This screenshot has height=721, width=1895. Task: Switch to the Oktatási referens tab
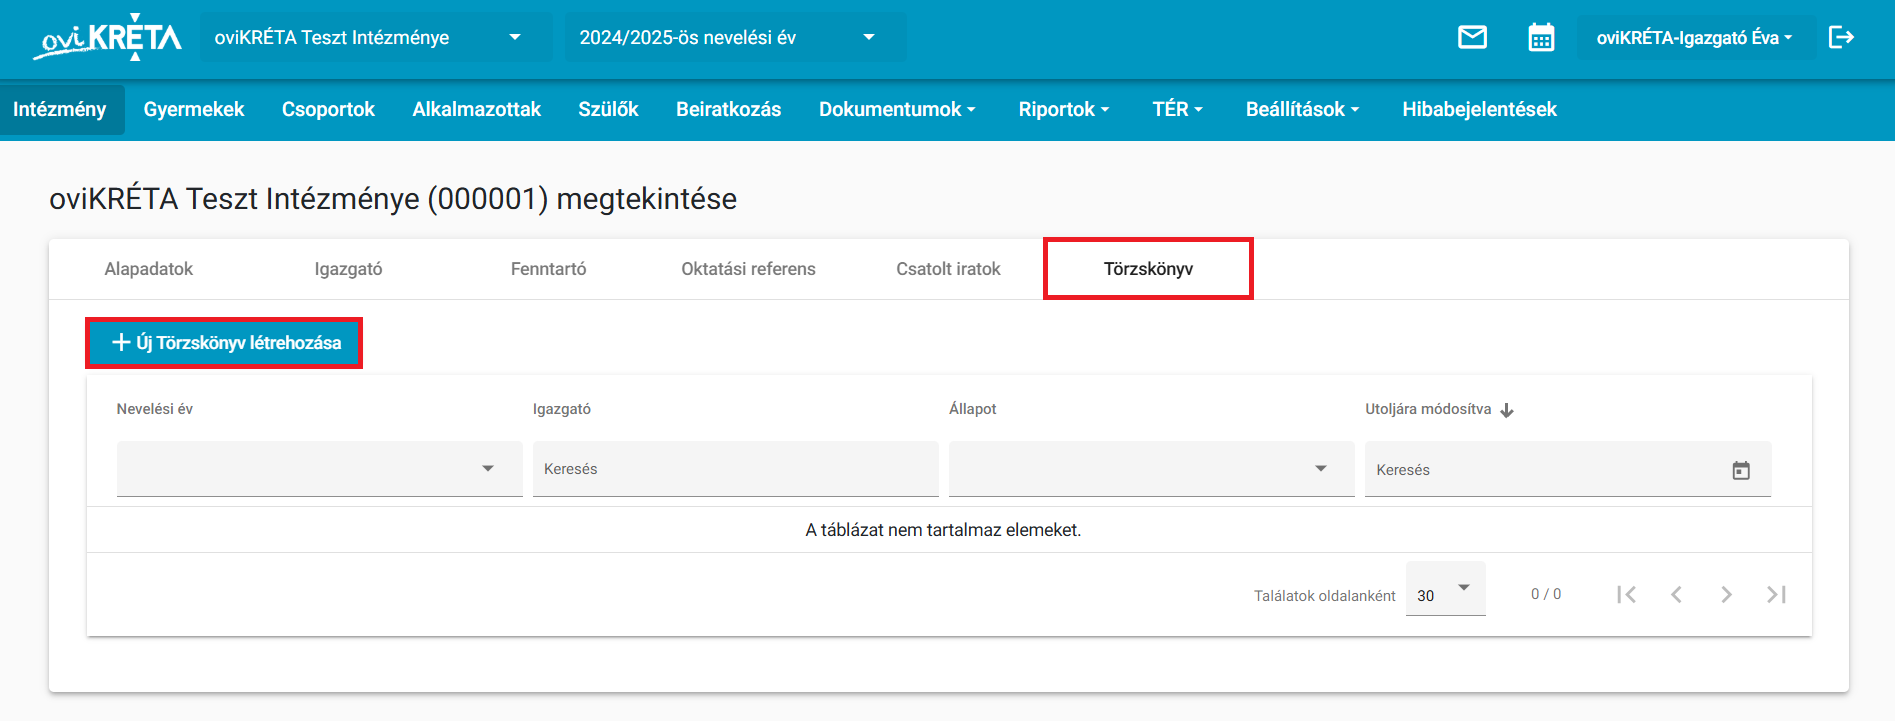click(748, 269)
